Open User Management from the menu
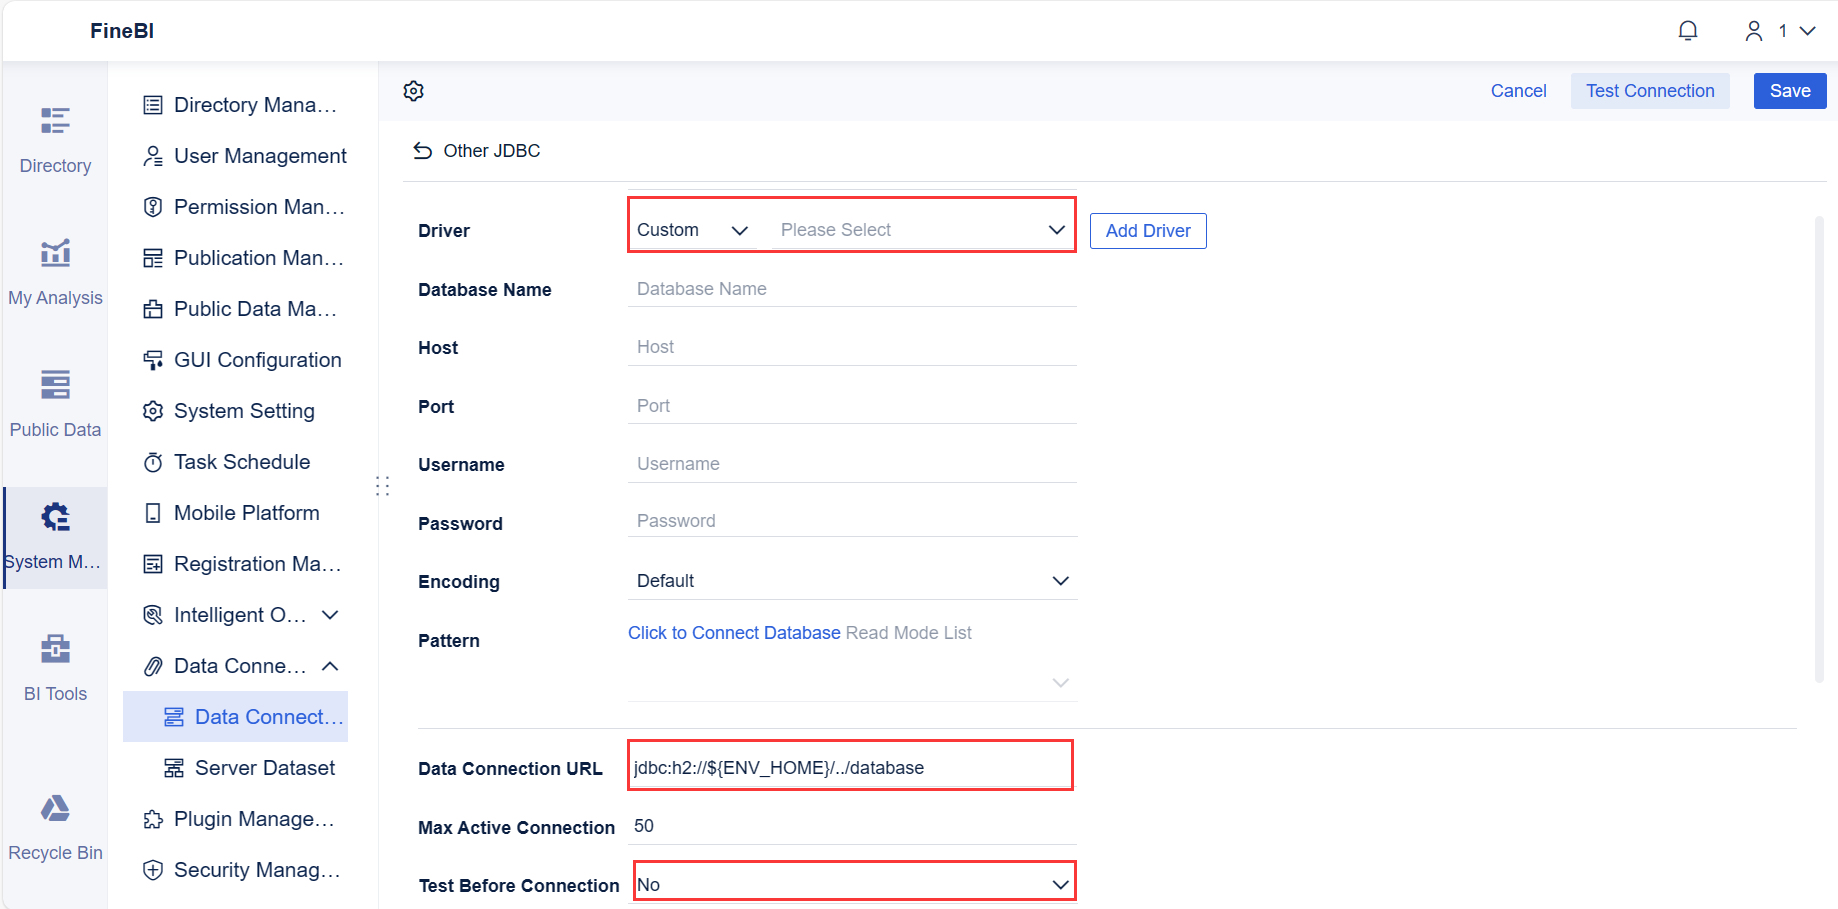 260,155
